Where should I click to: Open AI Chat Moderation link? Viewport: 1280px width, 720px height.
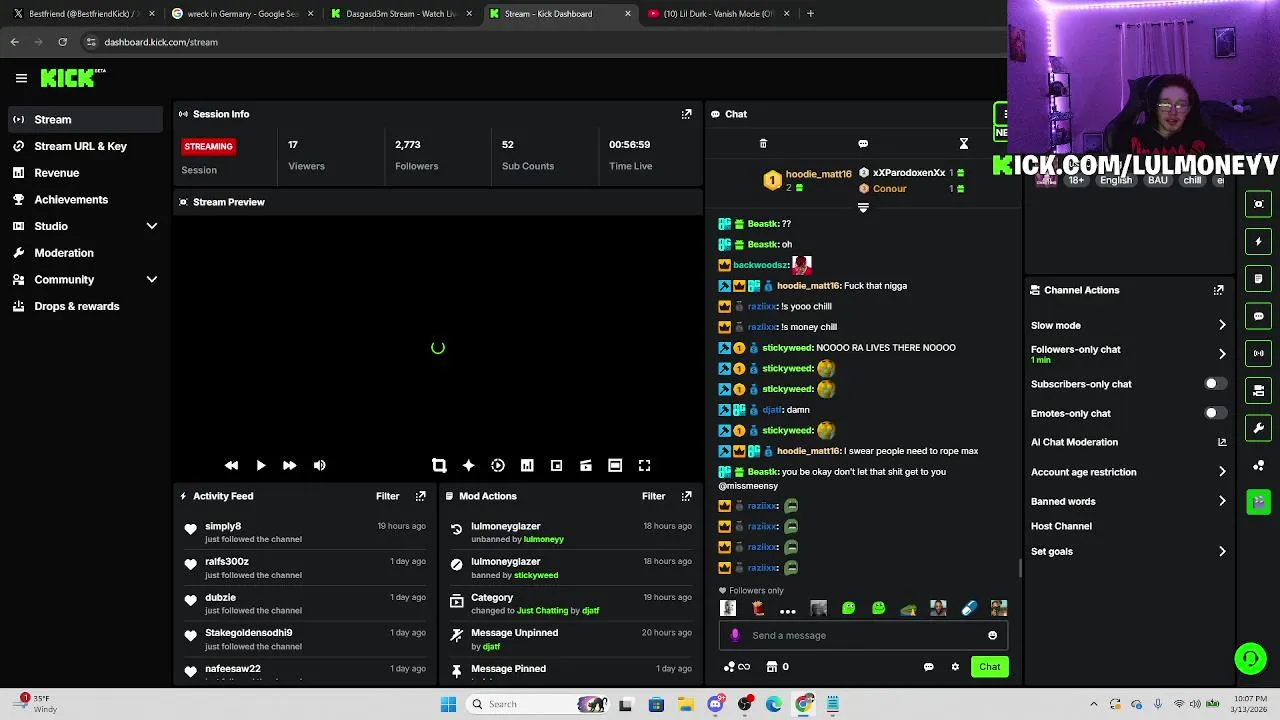tap(1128, 442)
